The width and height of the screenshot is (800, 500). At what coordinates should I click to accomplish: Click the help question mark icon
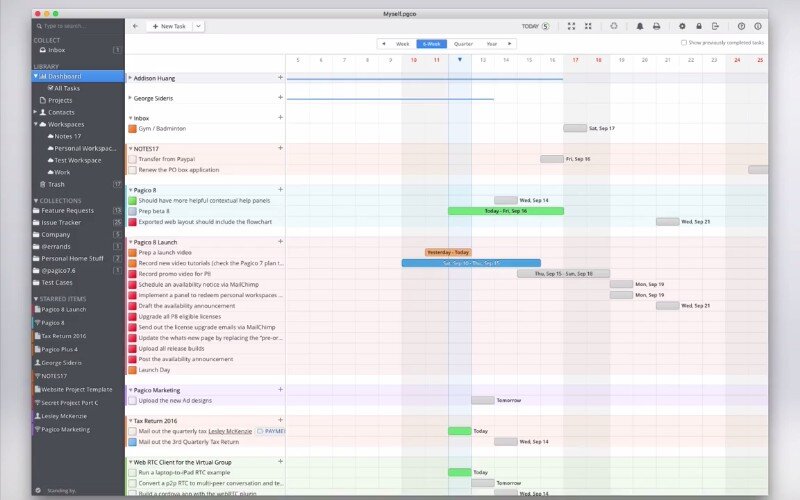(741, 26)
